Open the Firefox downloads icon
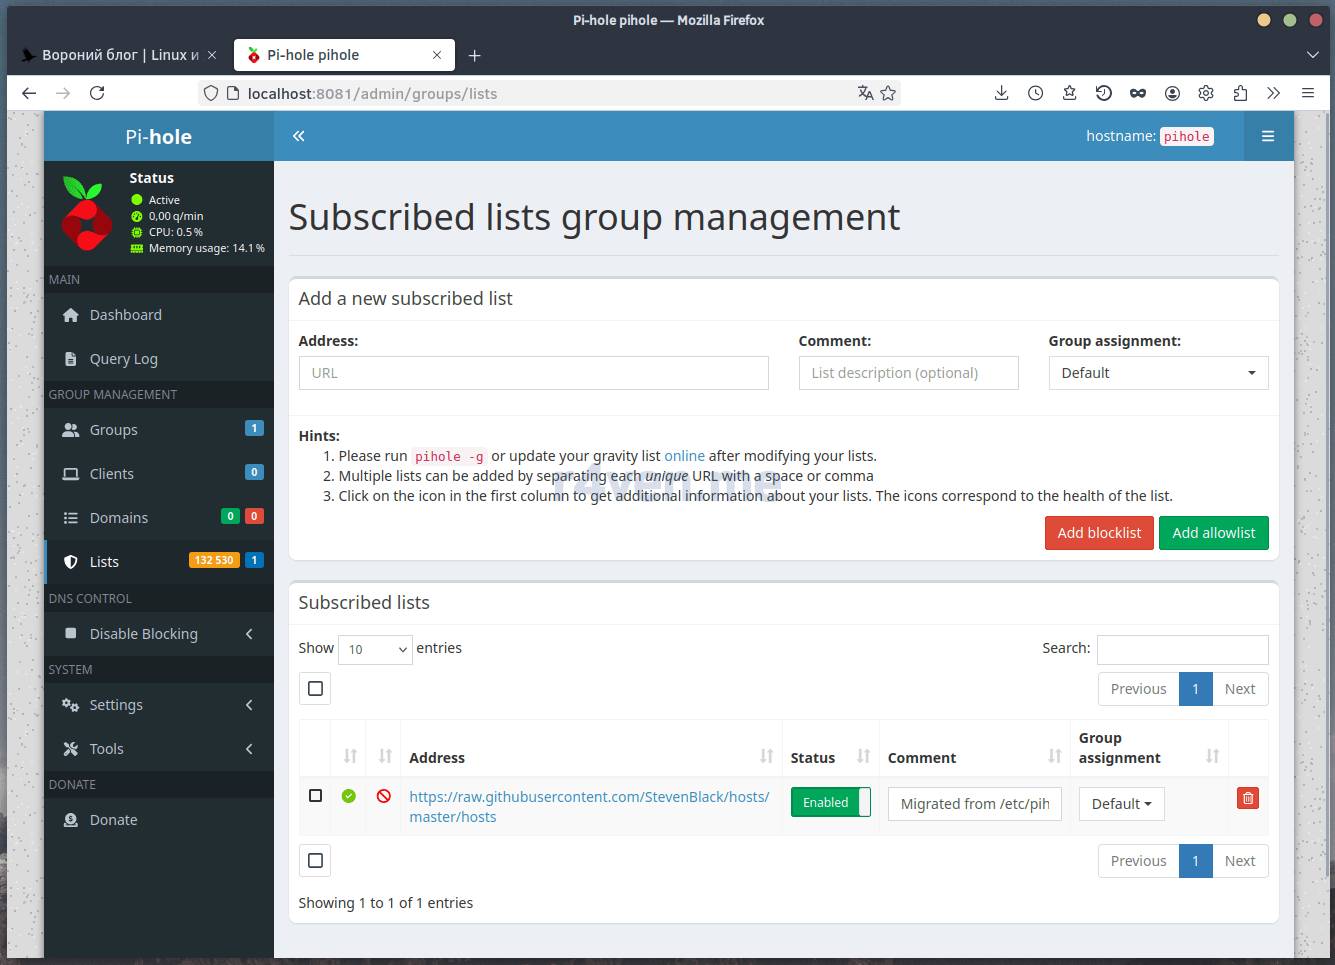1335x965 pixels. coord(1001,93)
